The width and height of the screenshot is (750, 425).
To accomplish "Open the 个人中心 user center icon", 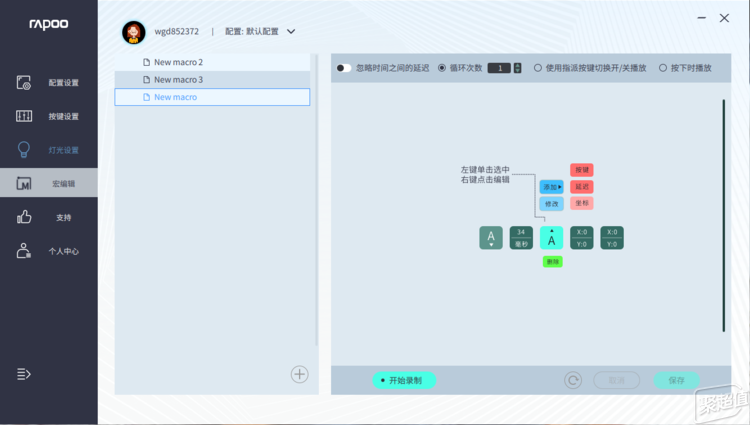I will (23, 251).
